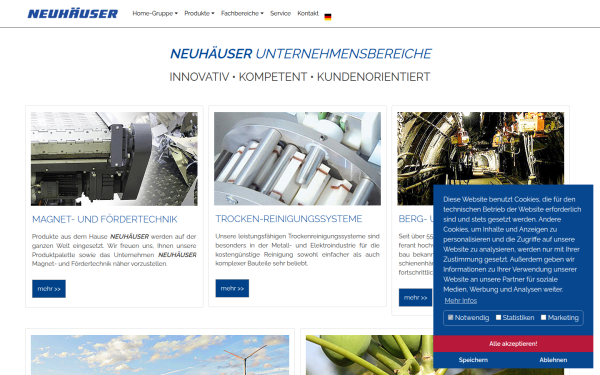Click the NEUHÄUSER UNTERNEHMENSBEREICHE headline
Screen dimensions: 600x375
[x=301, y=54]
